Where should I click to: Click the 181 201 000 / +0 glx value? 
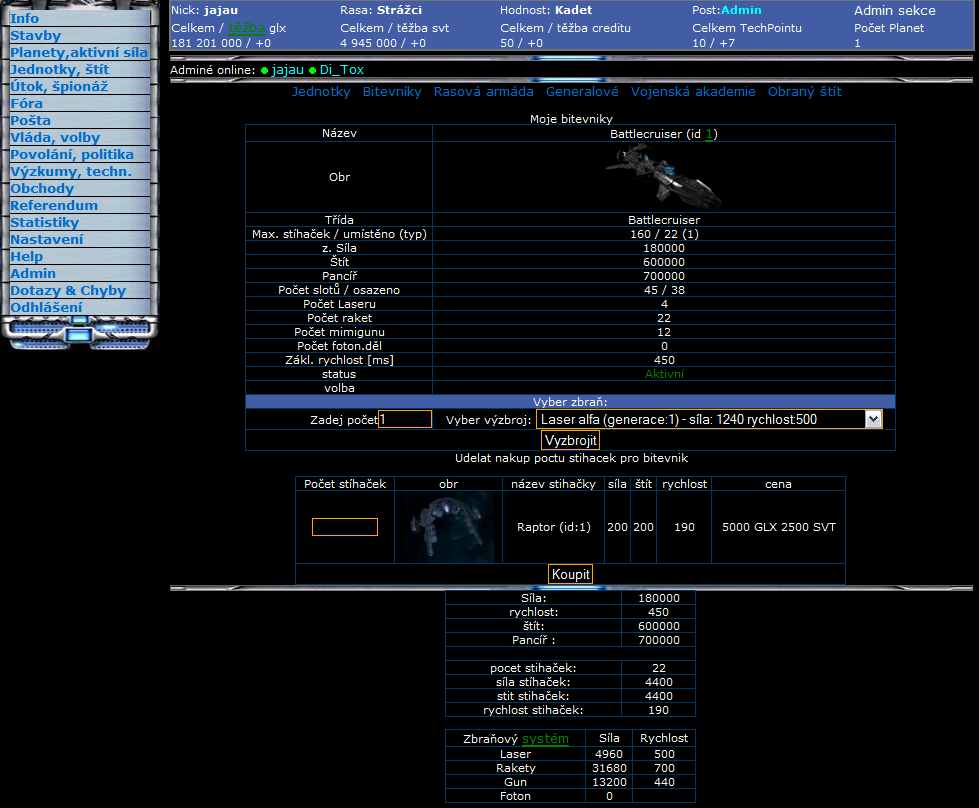[221, 43]
